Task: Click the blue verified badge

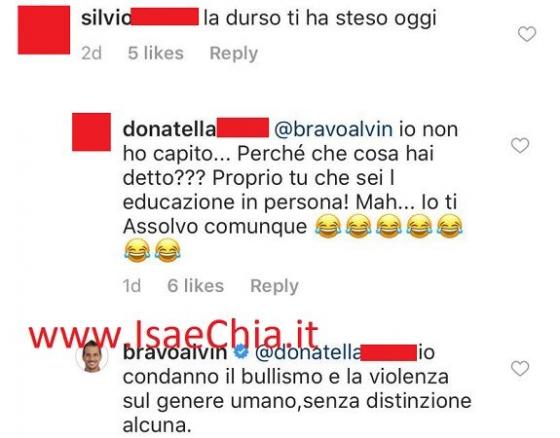Action: (241, 352)
